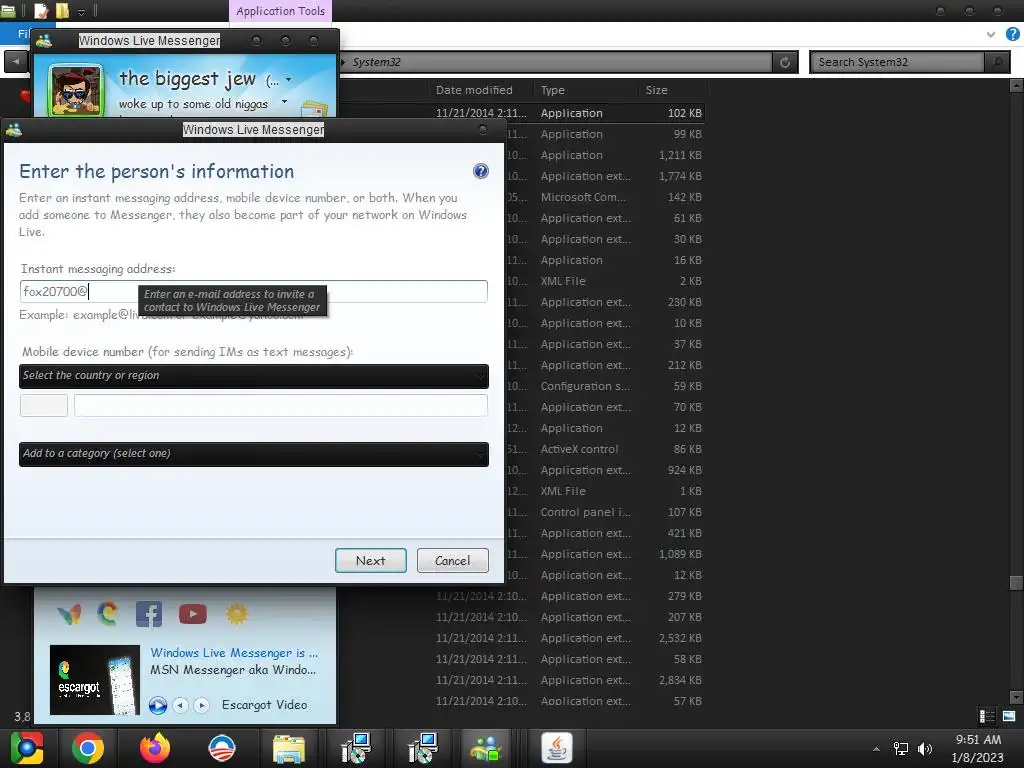
Task: Focus the Instant messaging address field
Action: pos(253,291)
